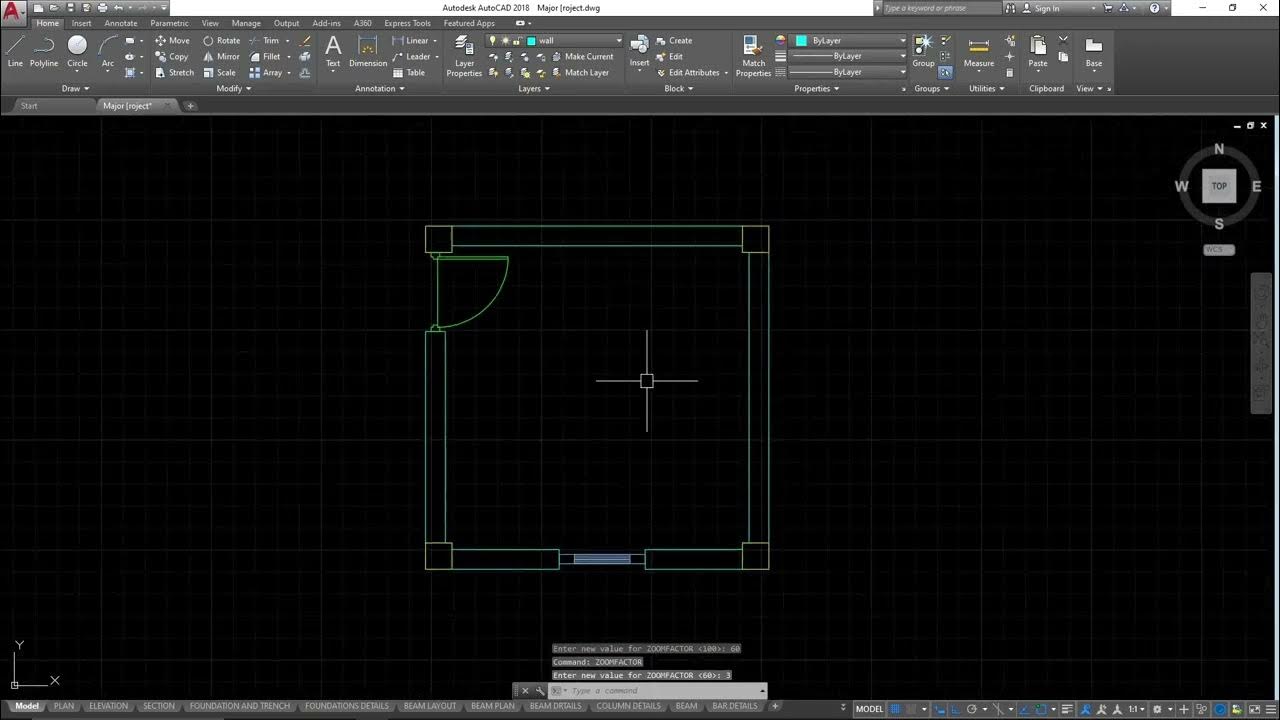This screenshot has height=720, width=1280.
Task: Switch to the Parametric ribbon tab
Action: (x=169, y=23)
